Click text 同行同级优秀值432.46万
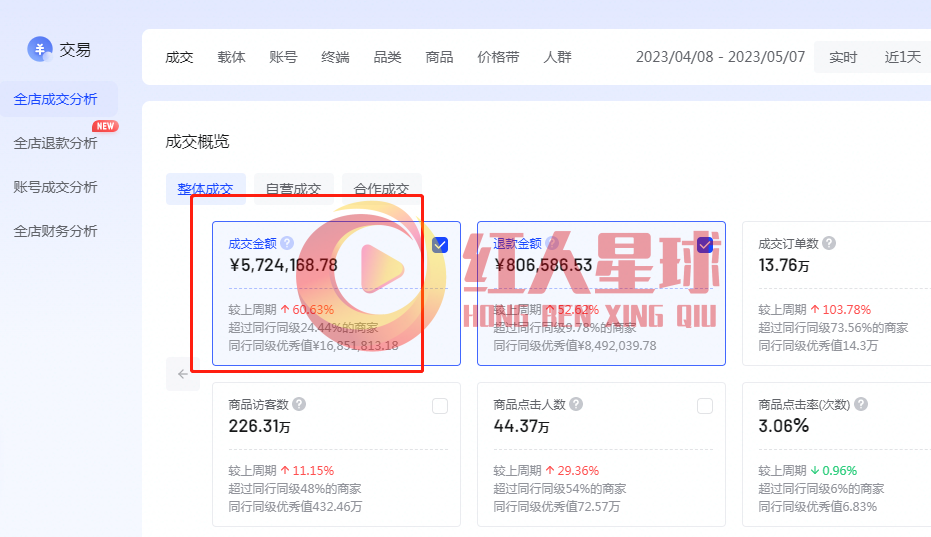The height and width of the screenshot is (537, 931). (x=295, y=507)
